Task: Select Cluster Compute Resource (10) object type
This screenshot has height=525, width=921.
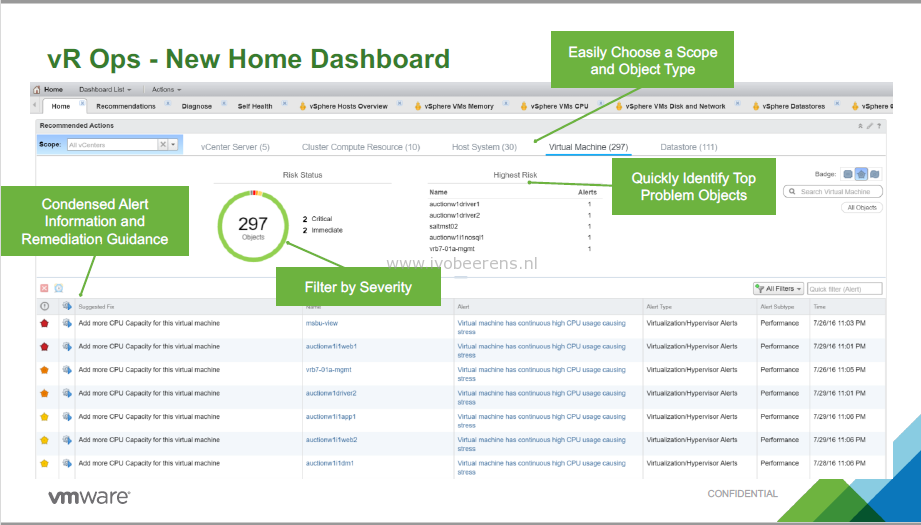Action: pyautogui.click(x=361, y=147)
